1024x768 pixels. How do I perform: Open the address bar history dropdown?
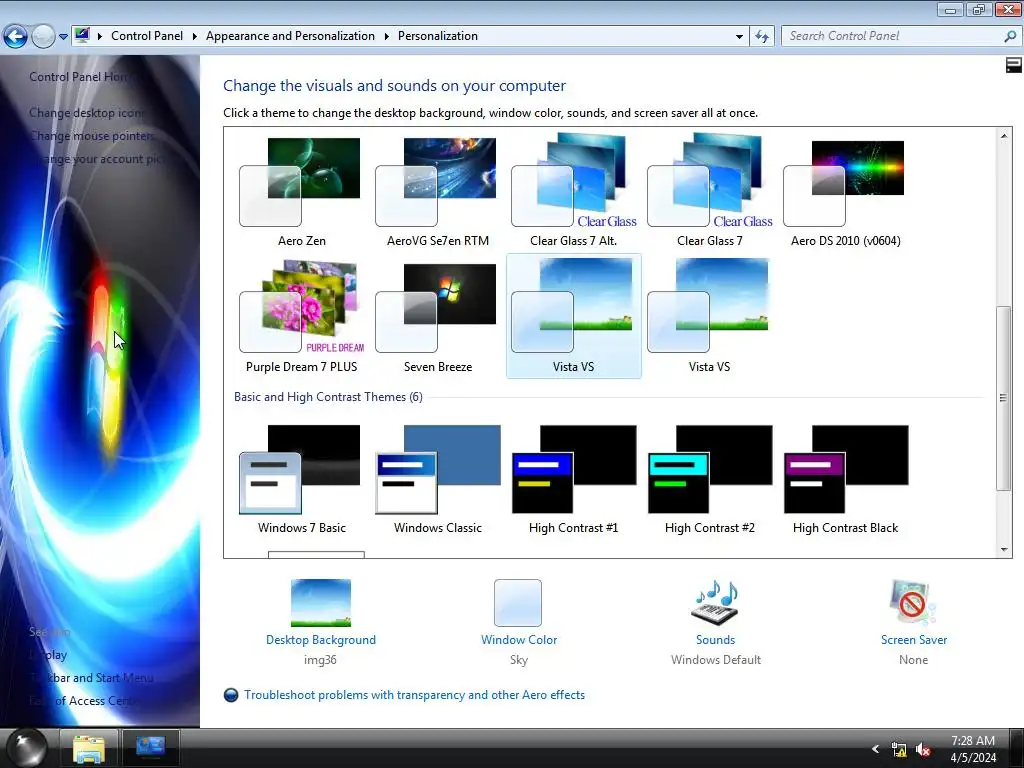pos(739,37)
